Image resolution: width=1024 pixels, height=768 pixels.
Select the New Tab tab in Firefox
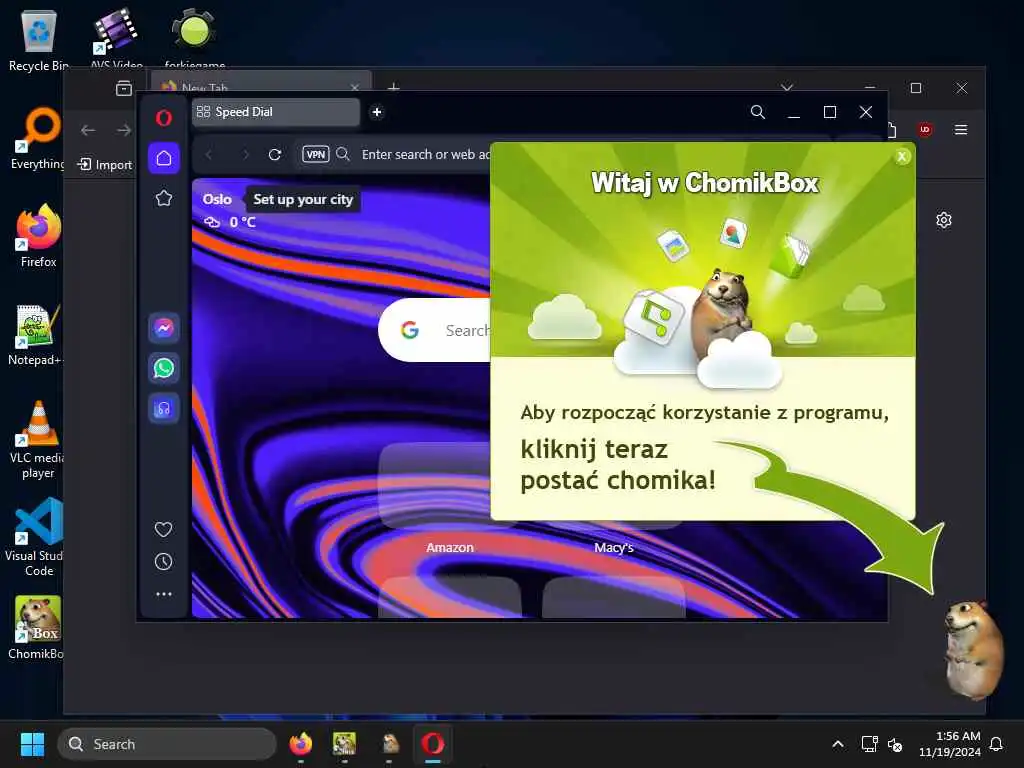(261, 86)
